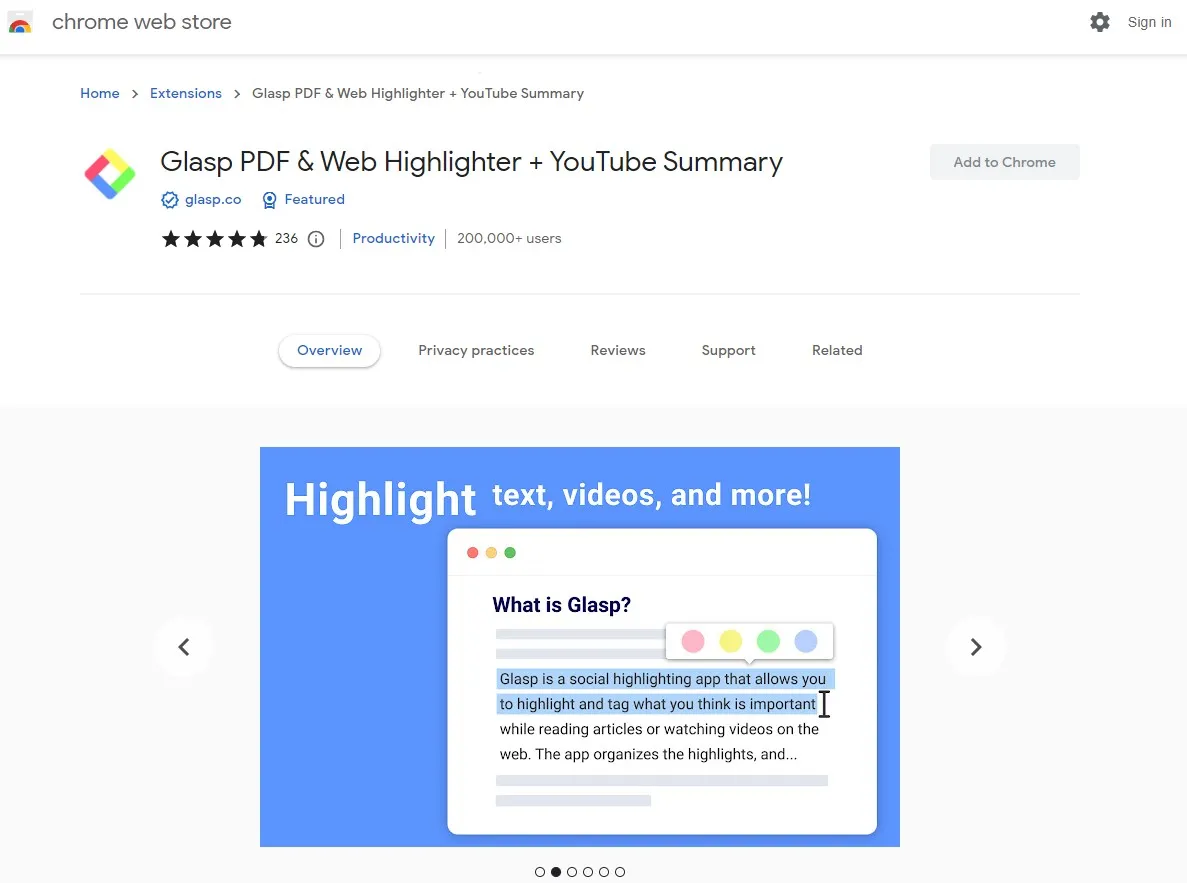Viewport: 1187px width, 883px height.
Task: Click the Chrome Web Store rainbow logo
Action: pos(20,22)
